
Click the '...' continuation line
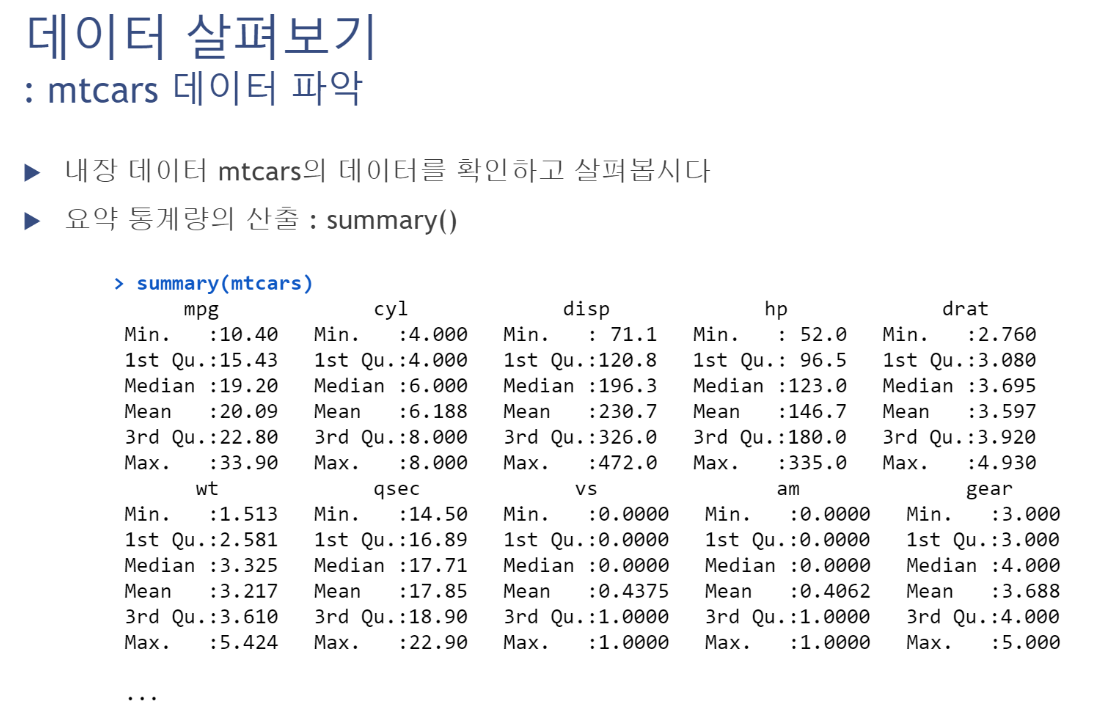[x=142, y=699]
